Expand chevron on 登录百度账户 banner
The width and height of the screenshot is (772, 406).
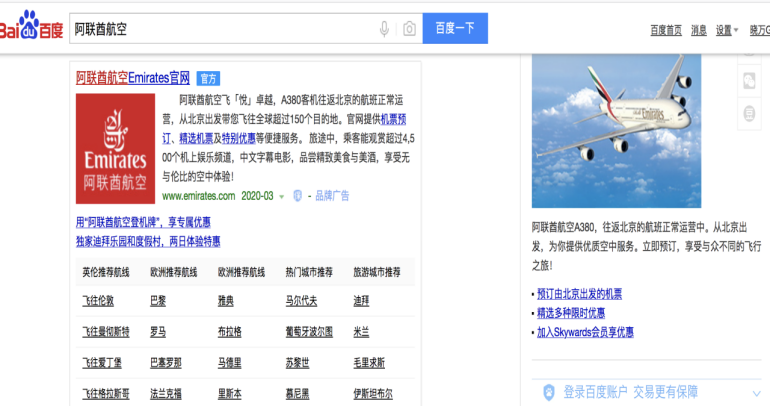tap(757, 393)
